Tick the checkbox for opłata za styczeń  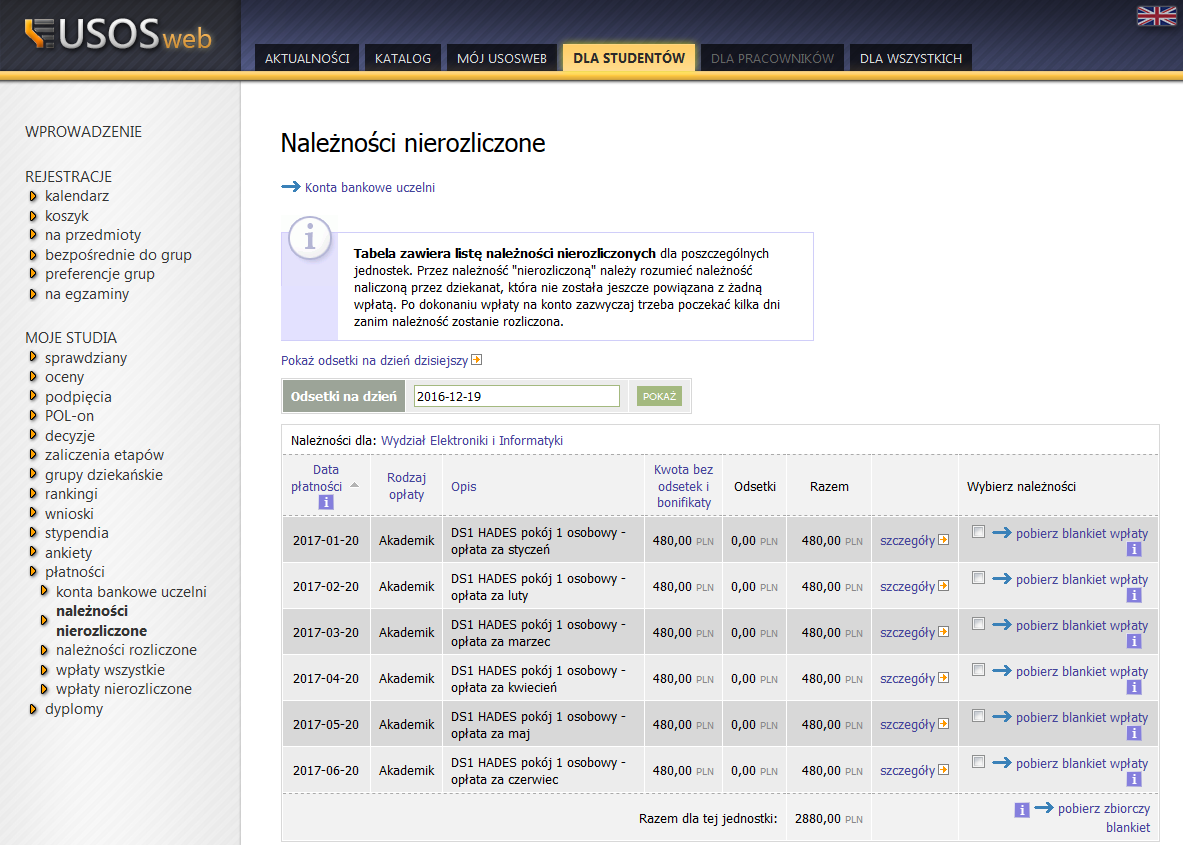979,532
